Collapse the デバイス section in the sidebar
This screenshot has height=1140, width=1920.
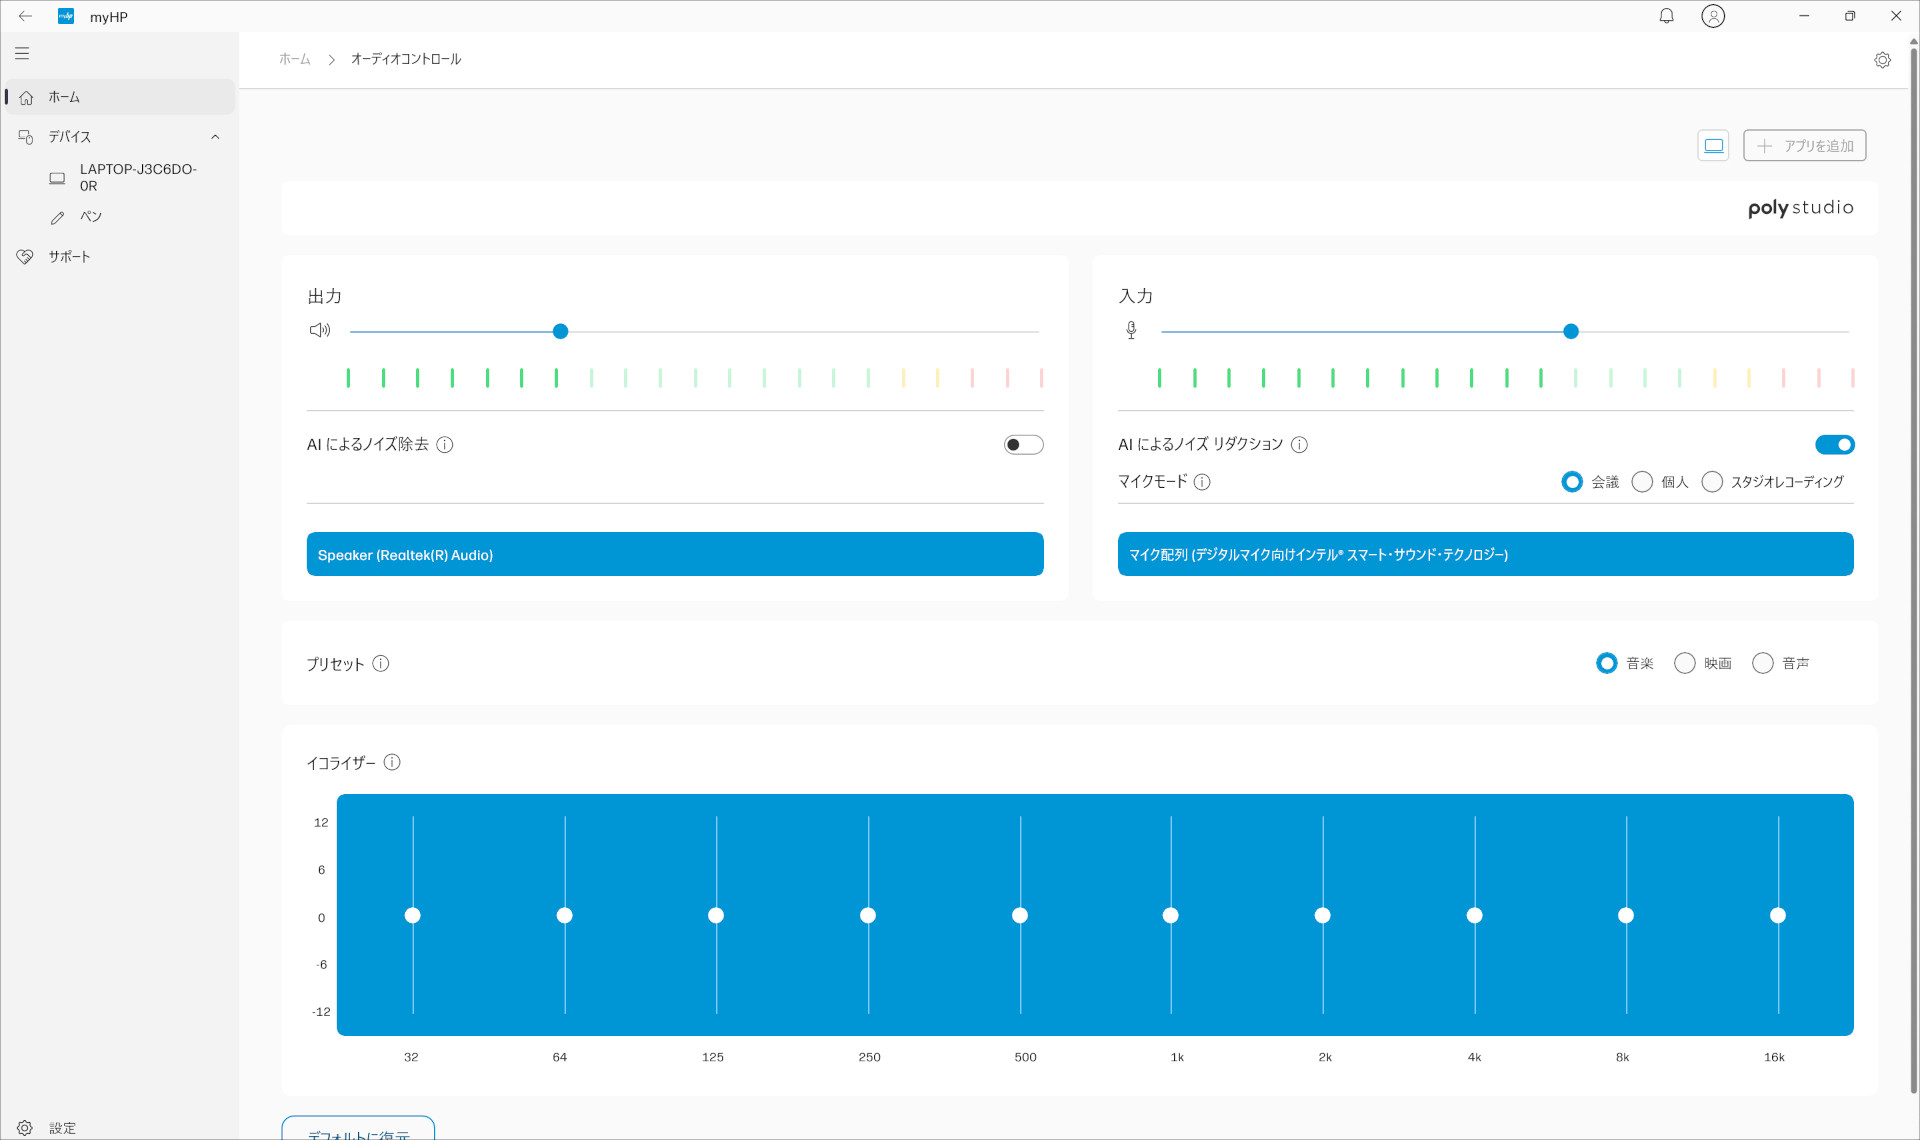(x=215, y=137)
